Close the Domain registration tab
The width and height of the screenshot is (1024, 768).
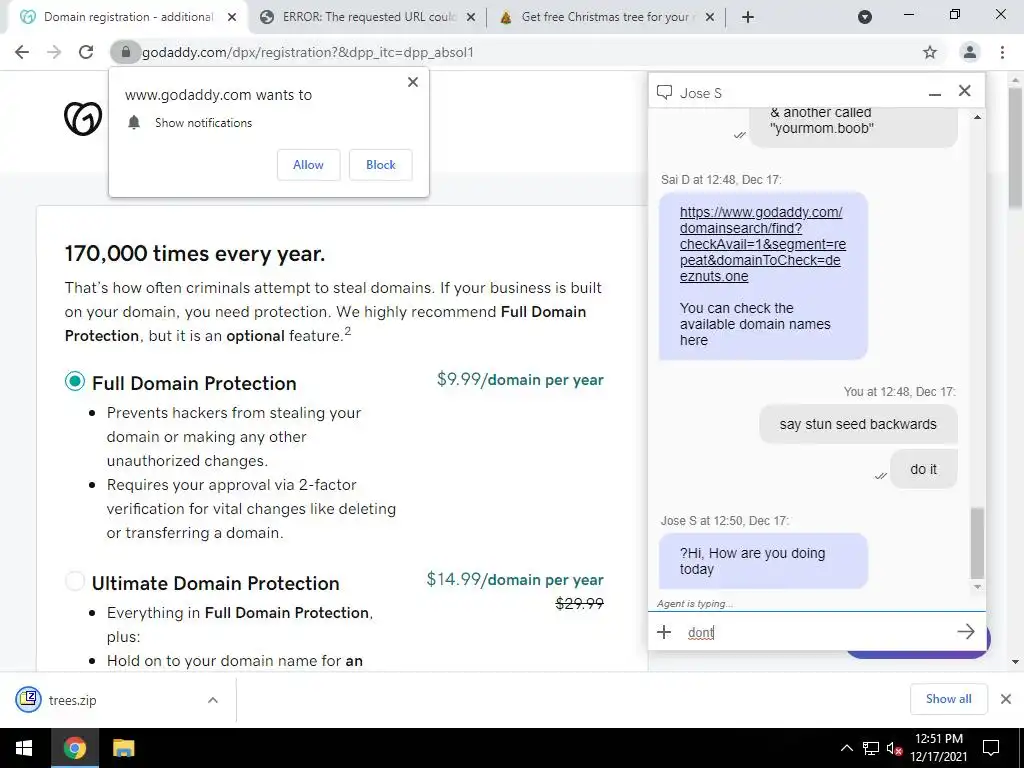[x=232, y=18]
